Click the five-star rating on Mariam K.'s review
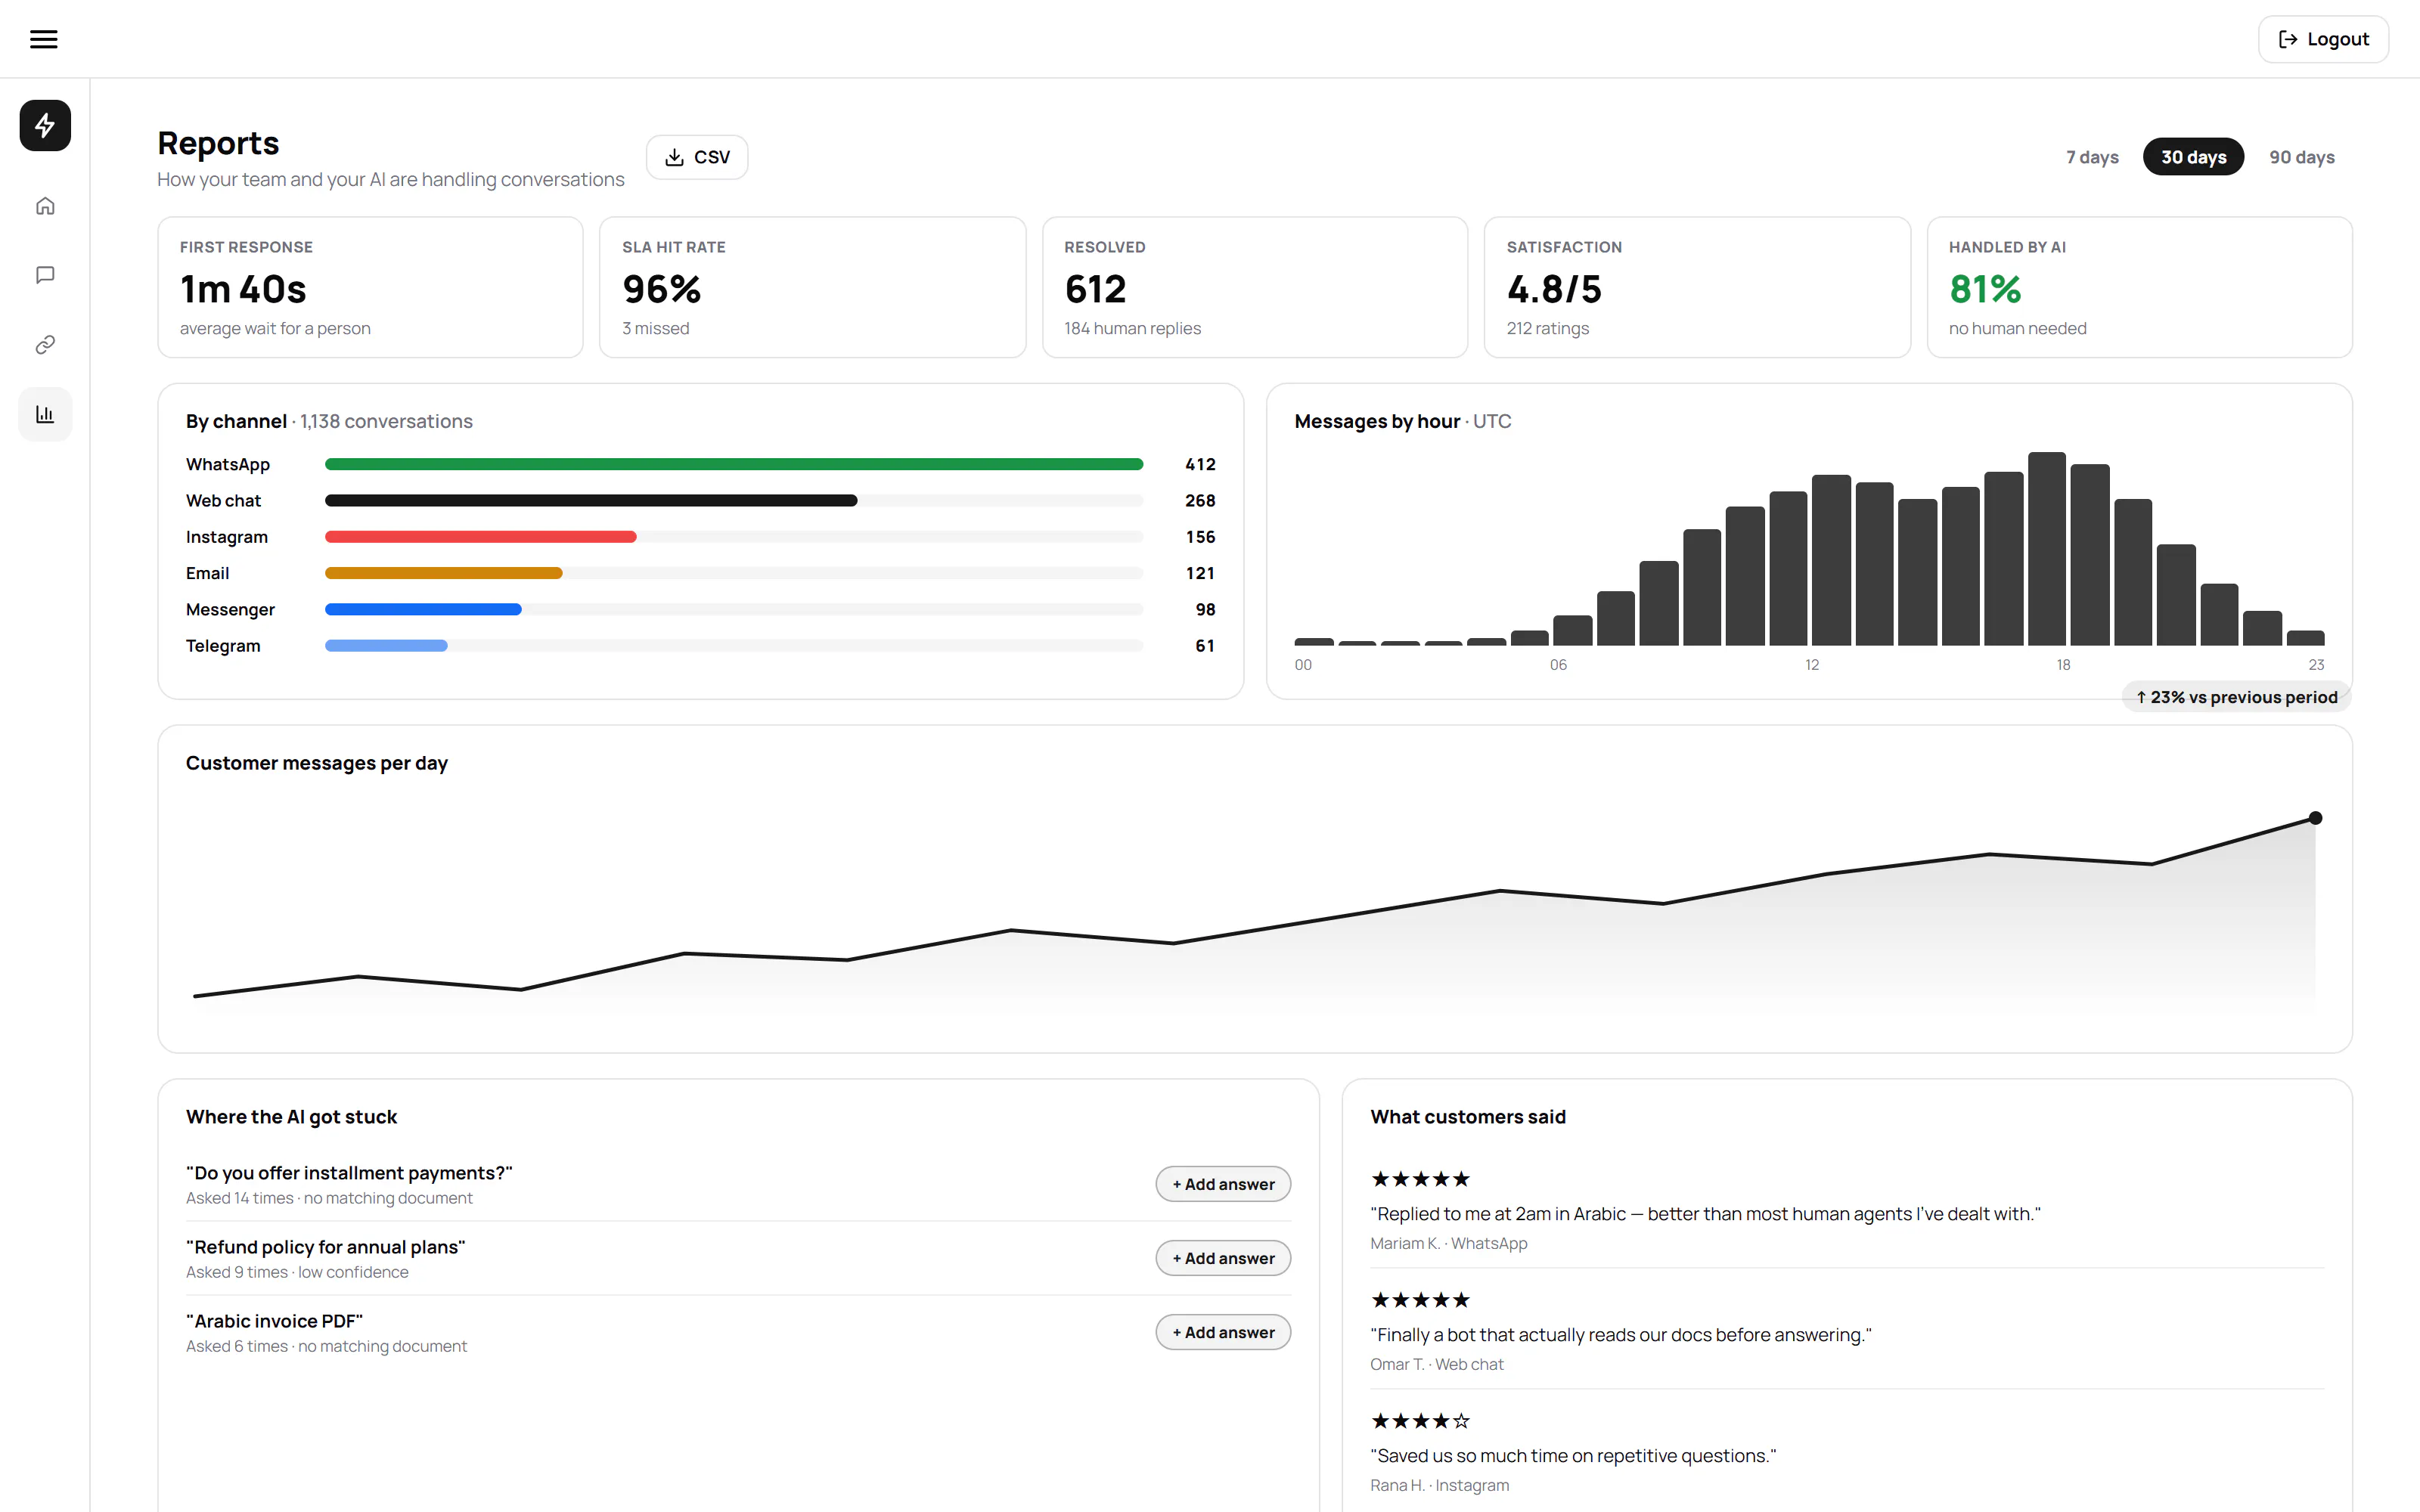 (1420, 1179)
